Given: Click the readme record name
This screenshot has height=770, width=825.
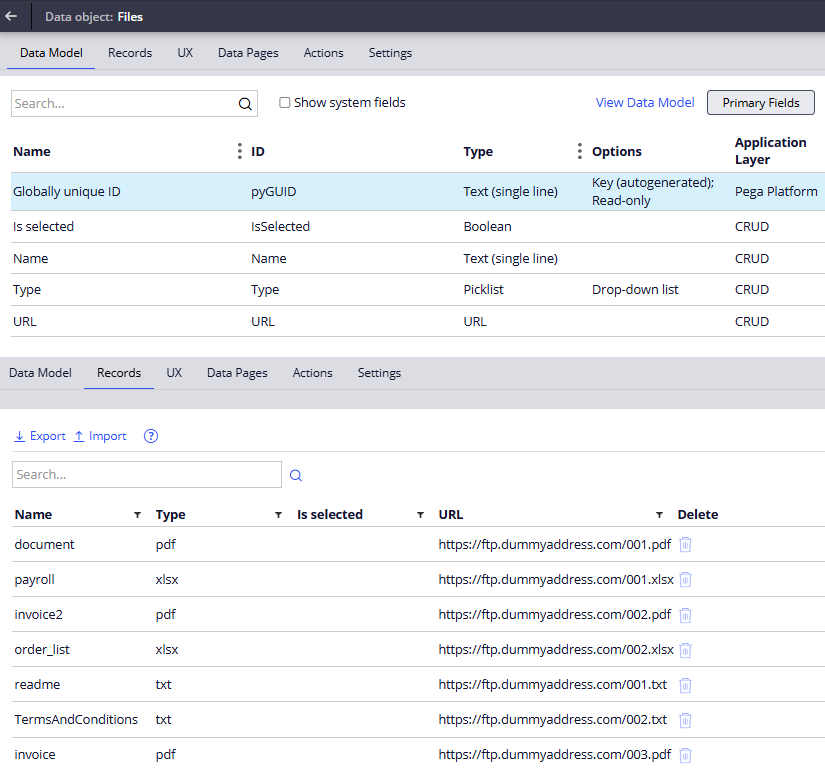Looking at the screenshot, I should (37, 685).
